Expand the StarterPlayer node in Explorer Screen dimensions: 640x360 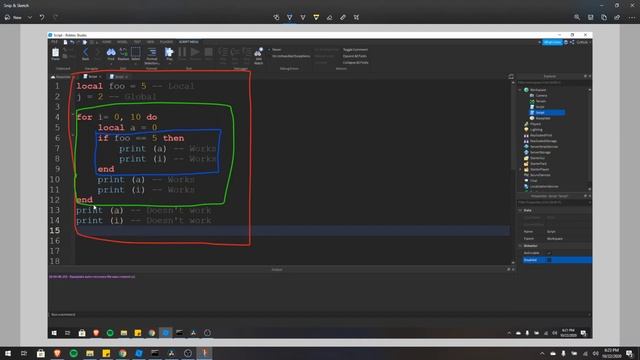click(x=520, y=169)
